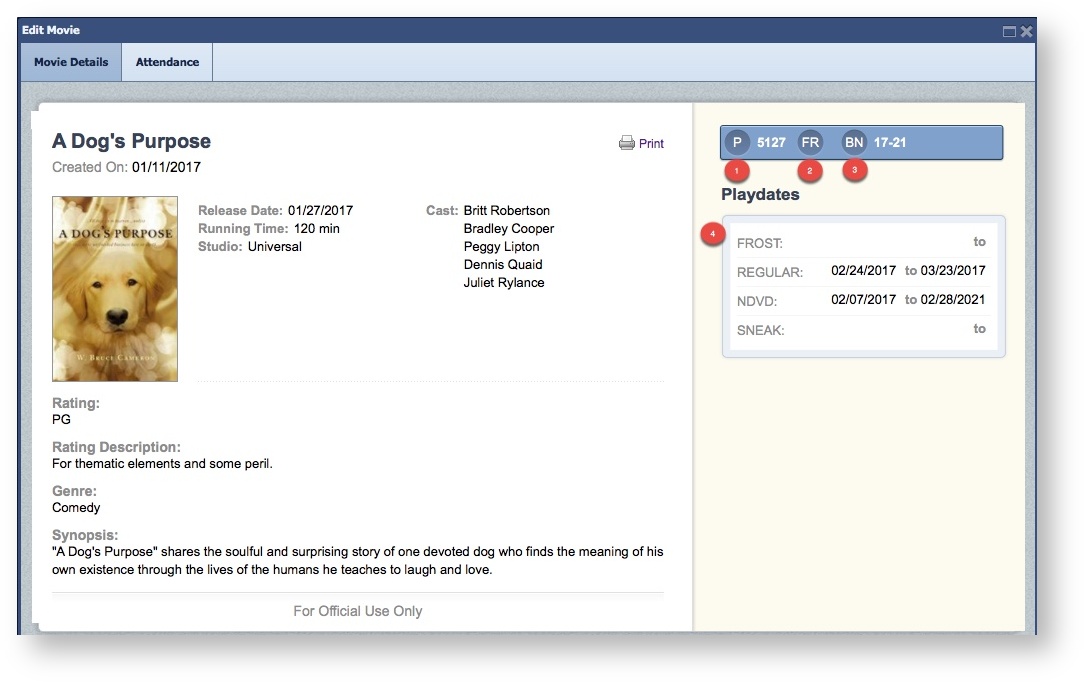This screenshot has height=683, width=1085.
Task: Maximize the Edit Movie window
Action: (1009, 31)
